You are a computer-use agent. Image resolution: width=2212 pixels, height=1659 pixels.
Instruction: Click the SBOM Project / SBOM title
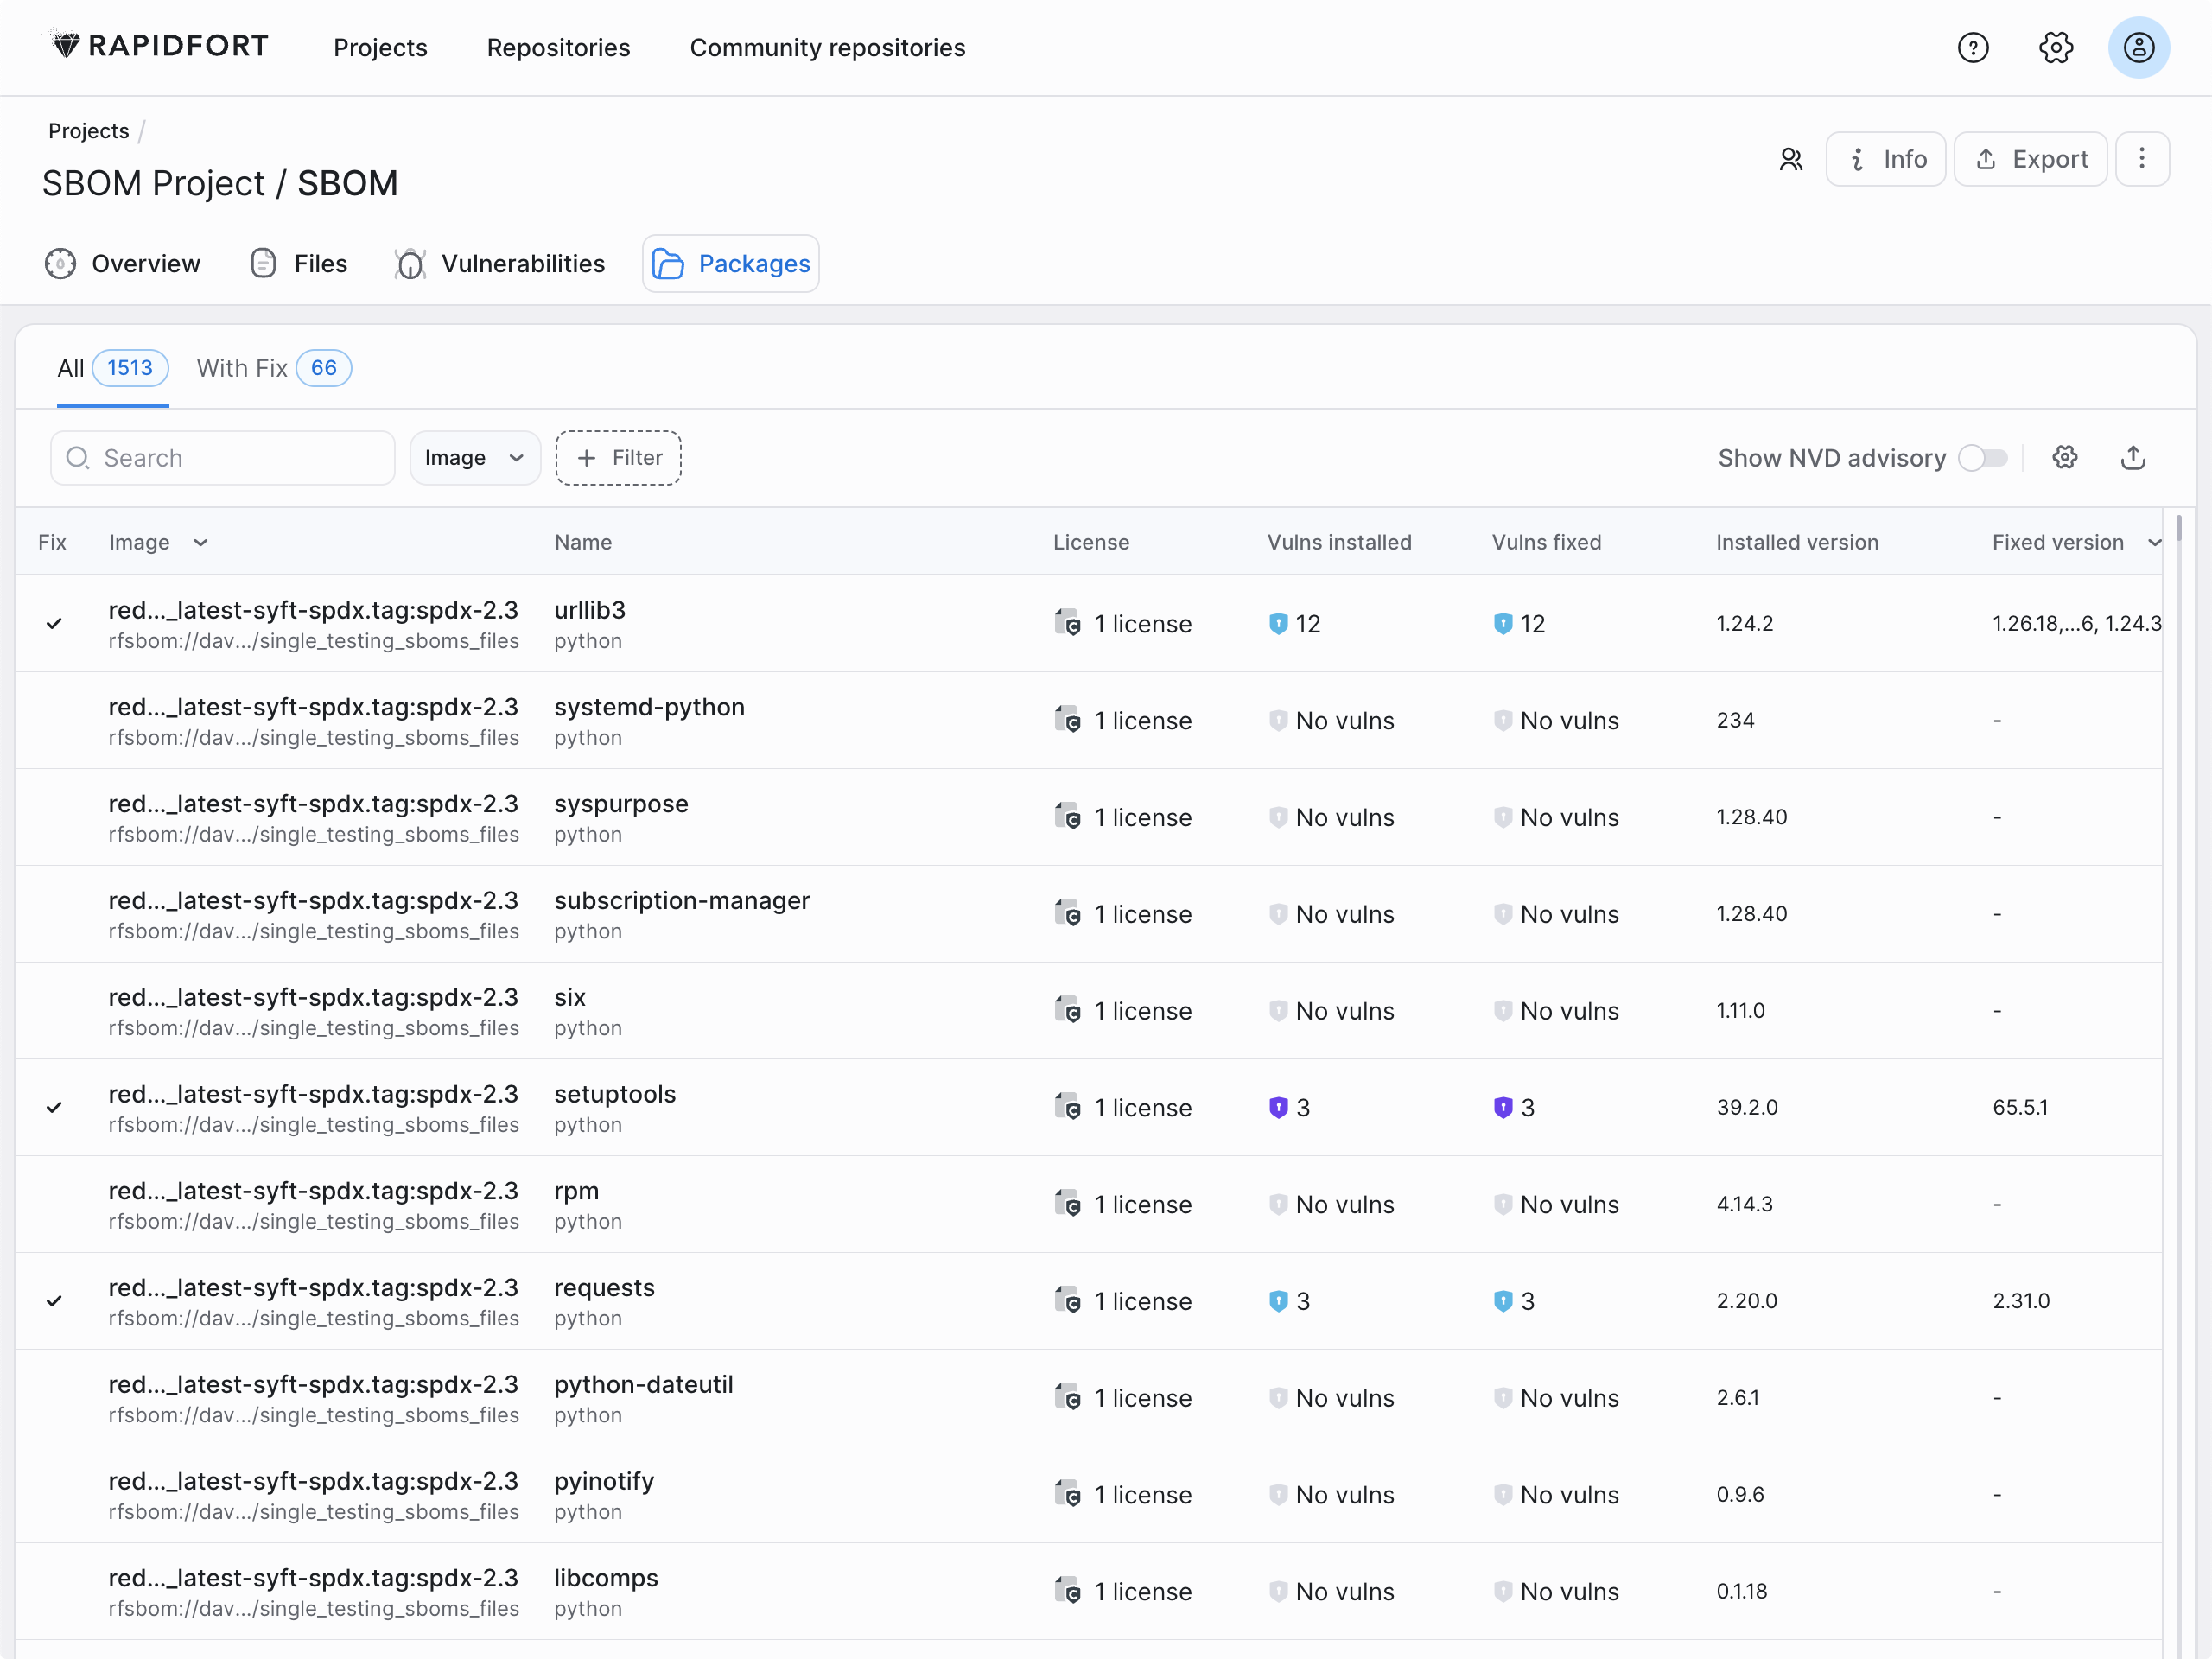(x=220, y=183)
